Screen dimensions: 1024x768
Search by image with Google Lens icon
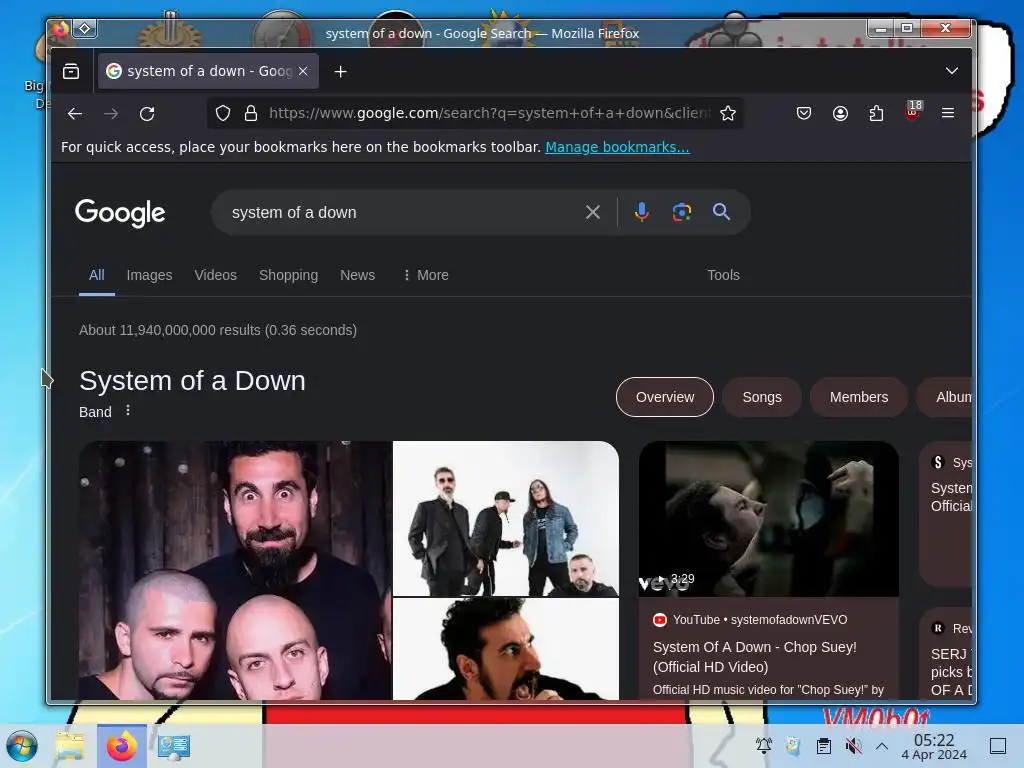(x=682, y=212)
